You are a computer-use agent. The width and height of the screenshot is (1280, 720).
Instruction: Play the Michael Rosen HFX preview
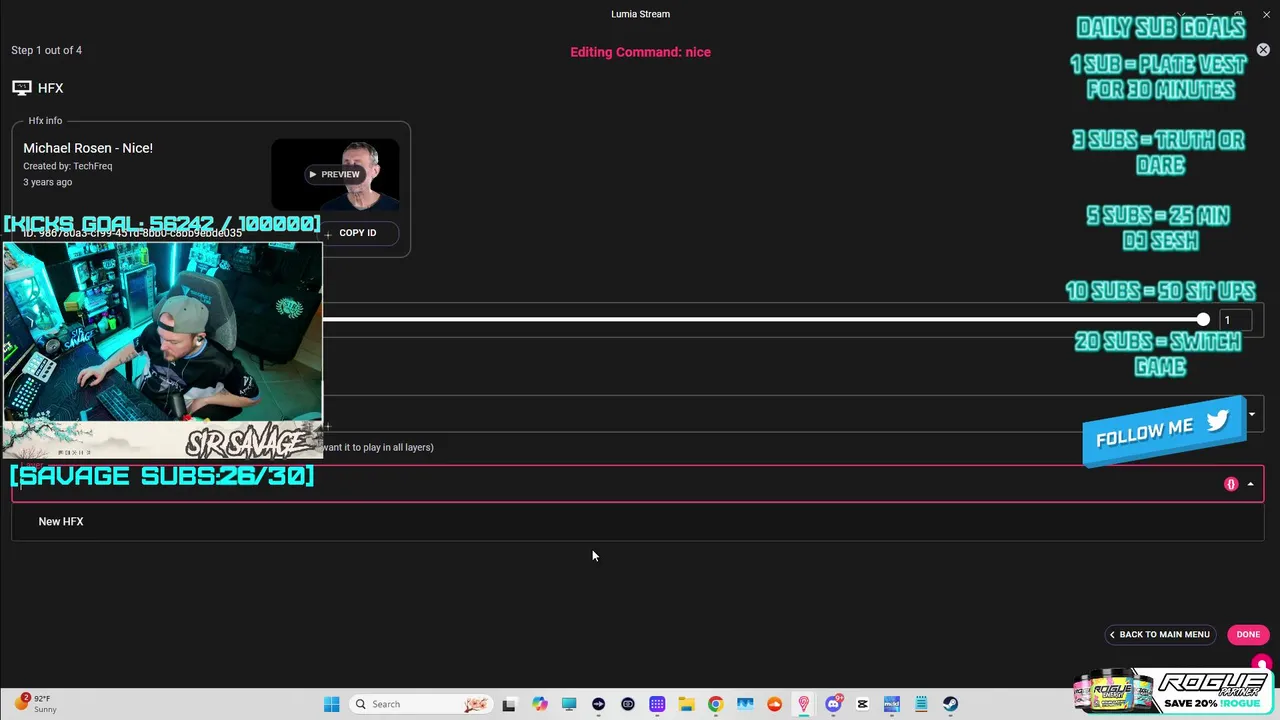tap(334, 174)
